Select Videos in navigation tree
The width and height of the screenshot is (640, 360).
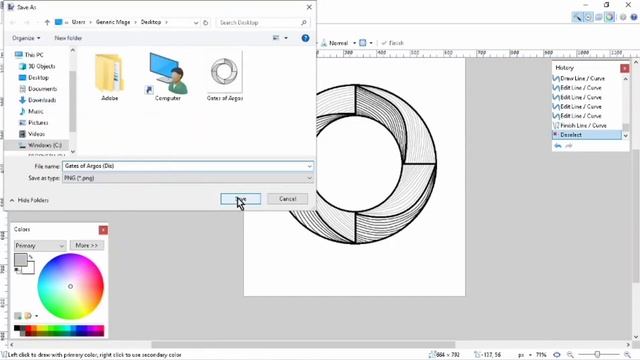click(x=32, y=134)
